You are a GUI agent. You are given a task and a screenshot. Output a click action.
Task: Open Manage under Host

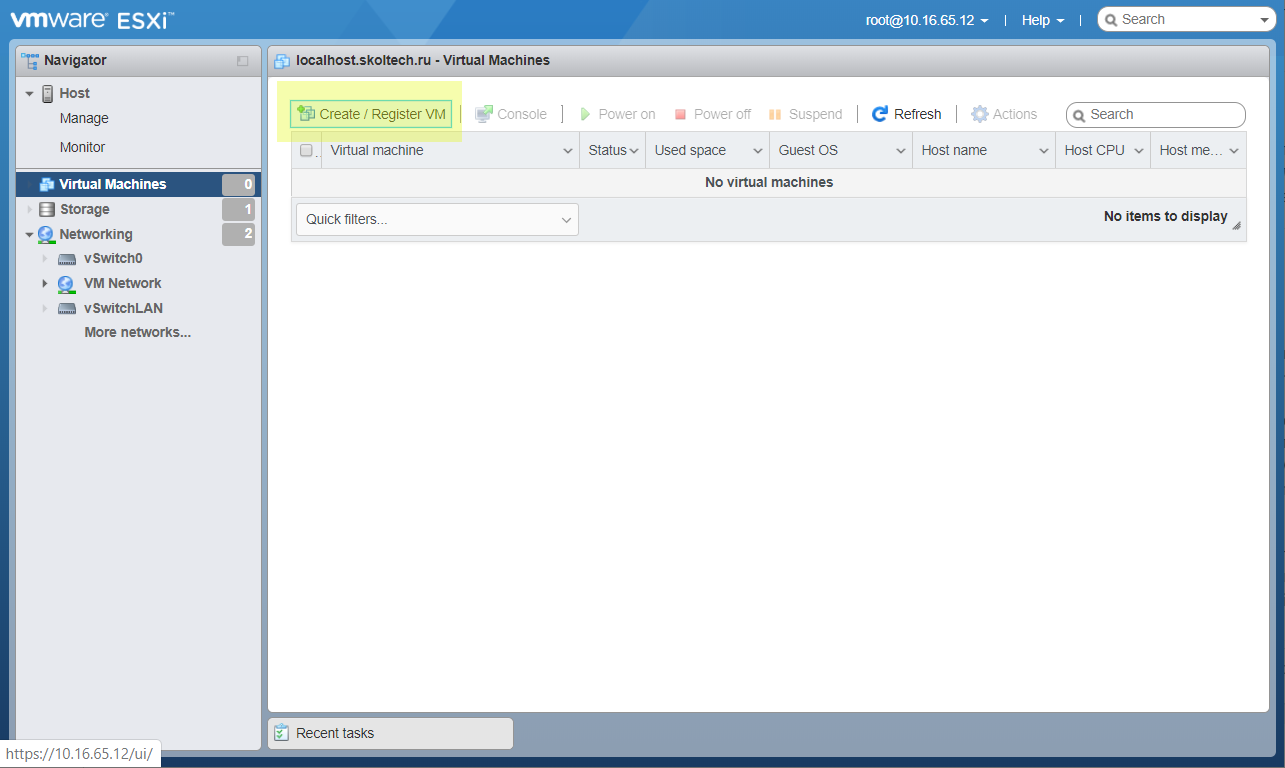coord(84,118)
